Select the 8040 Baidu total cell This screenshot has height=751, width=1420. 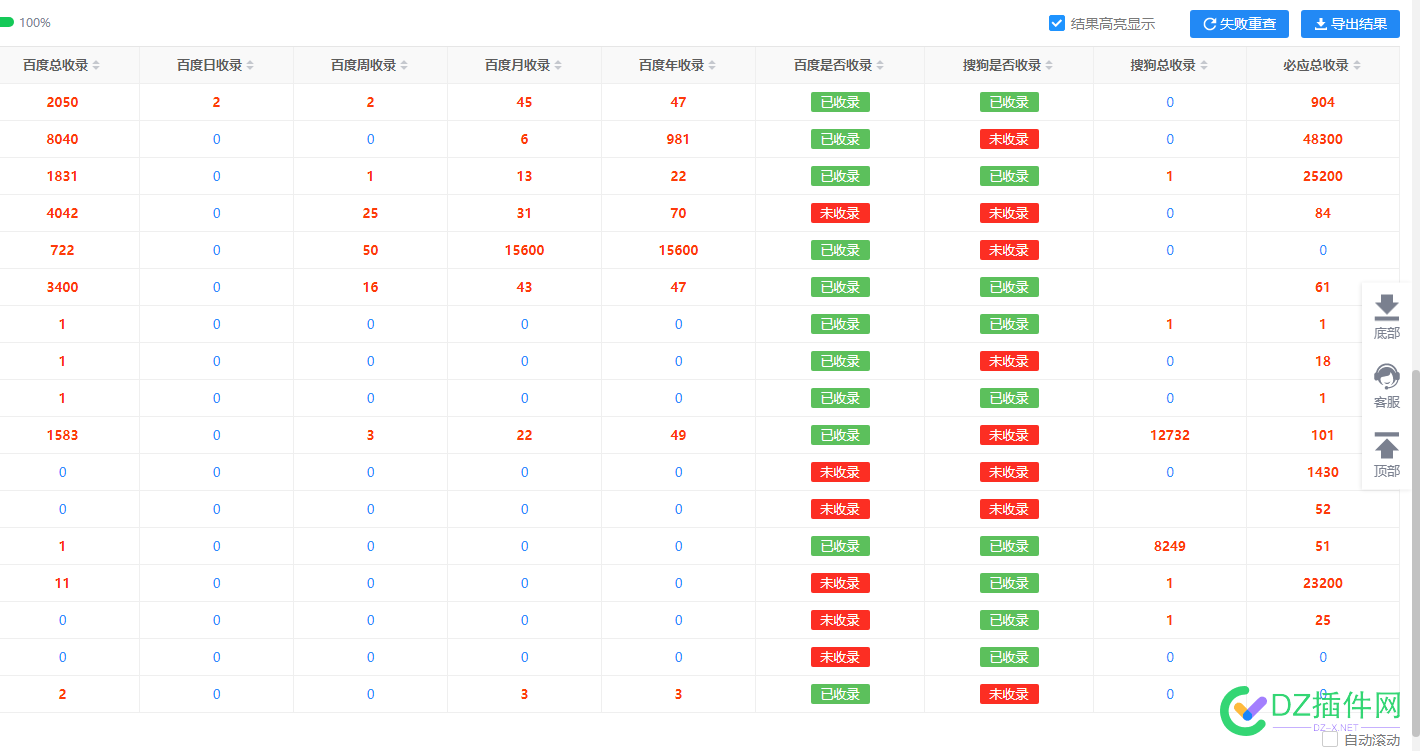(62, 139)
